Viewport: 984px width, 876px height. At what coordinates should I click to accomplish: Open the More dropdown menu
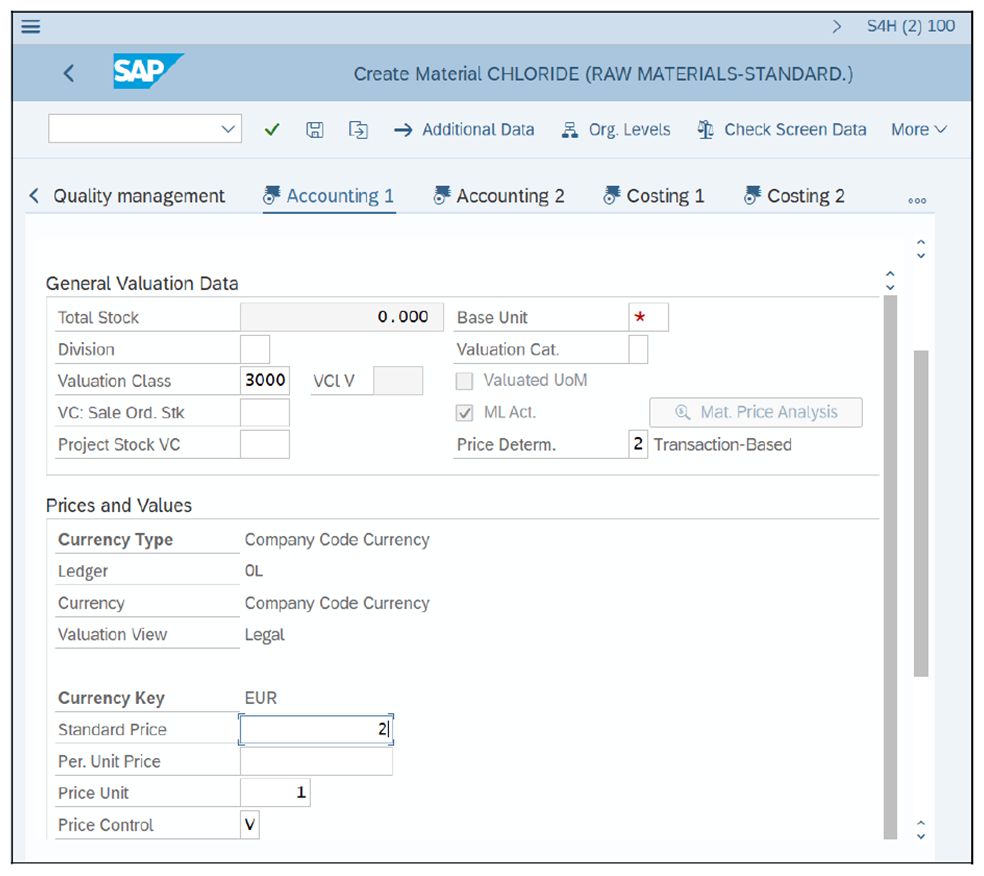(x=917, y=129)
